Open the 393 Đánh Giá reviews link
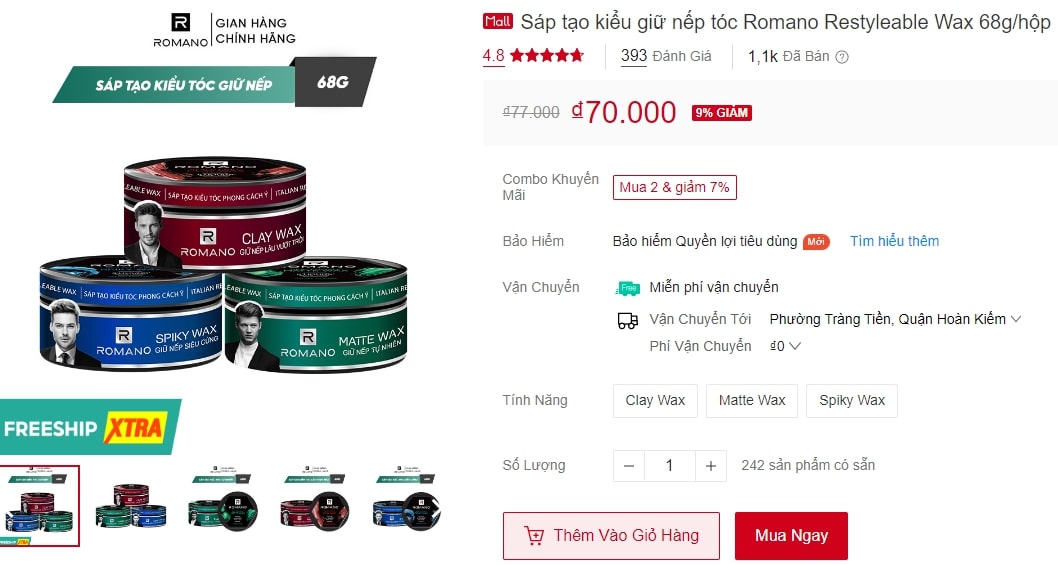Viewport: 1058px width, 565px height. point(666,56)
